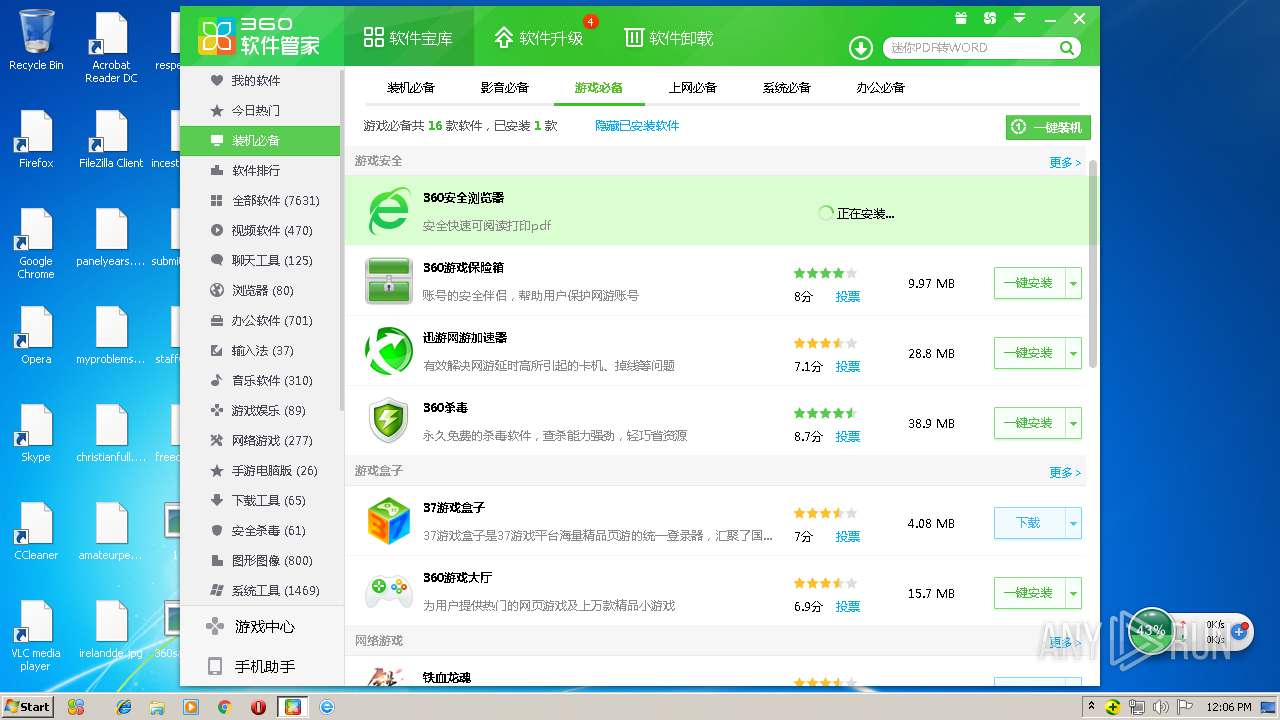Open 游戏中心 in sidebar bottom
This screenshot has width=1280, height=720.
click(261, 627)
